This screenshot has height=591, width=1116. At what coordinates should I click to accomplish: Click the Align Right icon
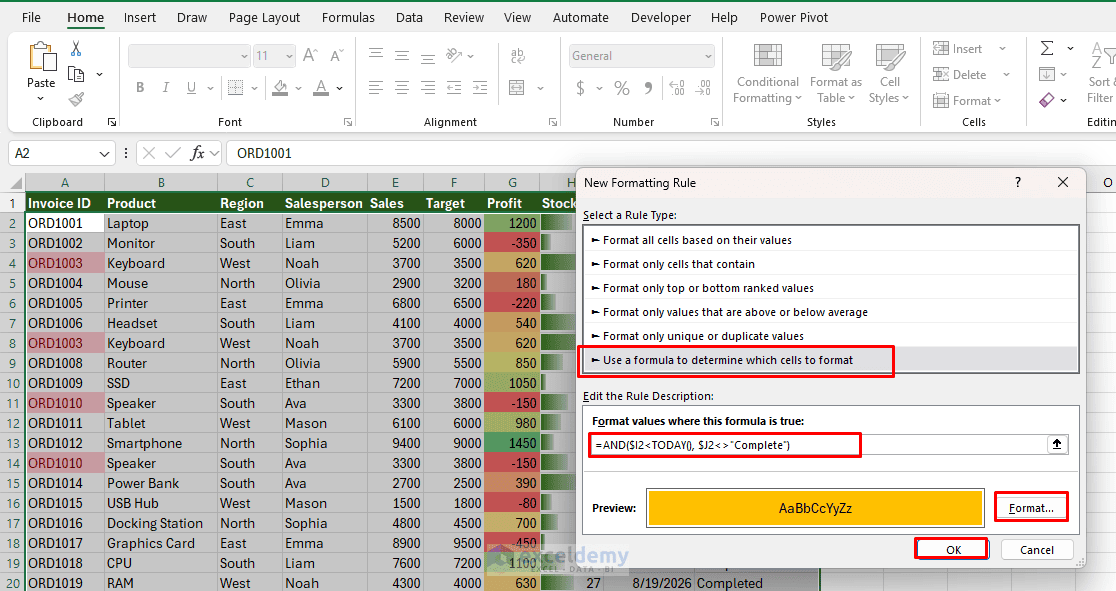pos(428,88)
